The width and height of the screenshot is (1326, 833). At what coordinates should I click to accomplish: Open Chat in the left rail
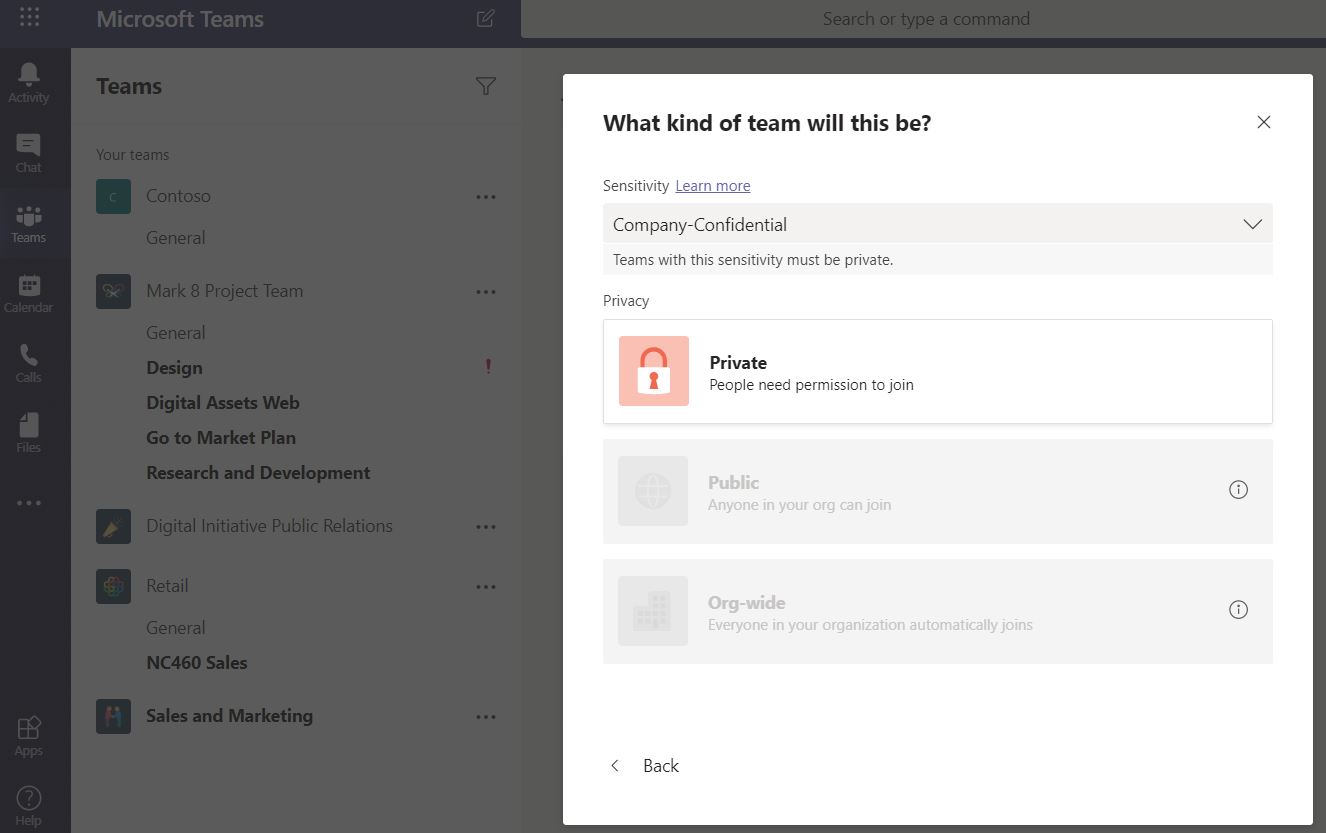coord(29,153)
